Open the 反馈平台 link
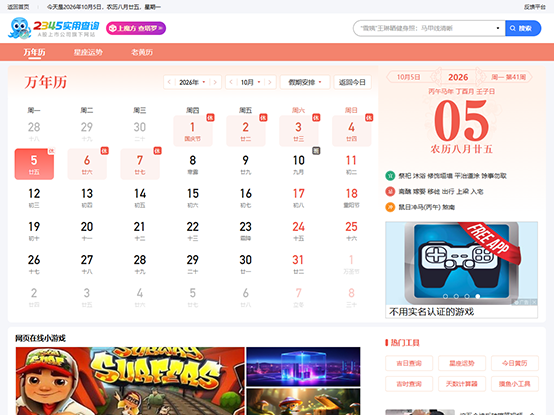The image size is (554, 415). [x=535, y=7]
